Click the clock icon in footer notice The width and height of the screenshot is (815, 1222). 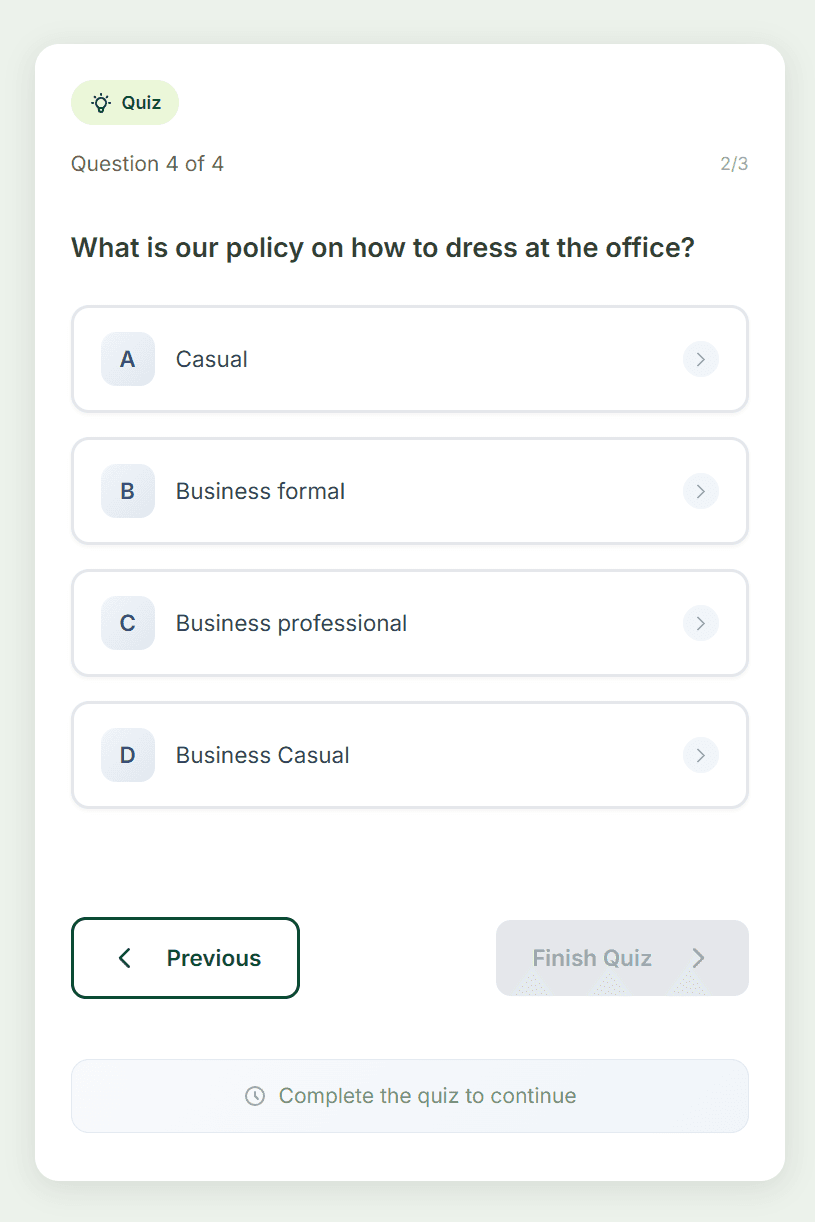click(255, 1096)
